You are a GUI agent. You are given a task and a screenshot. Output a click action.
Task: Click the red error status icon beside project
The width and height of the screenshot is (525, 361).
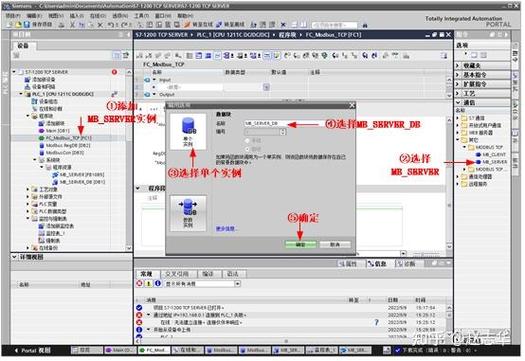click(x=114, y=72)
